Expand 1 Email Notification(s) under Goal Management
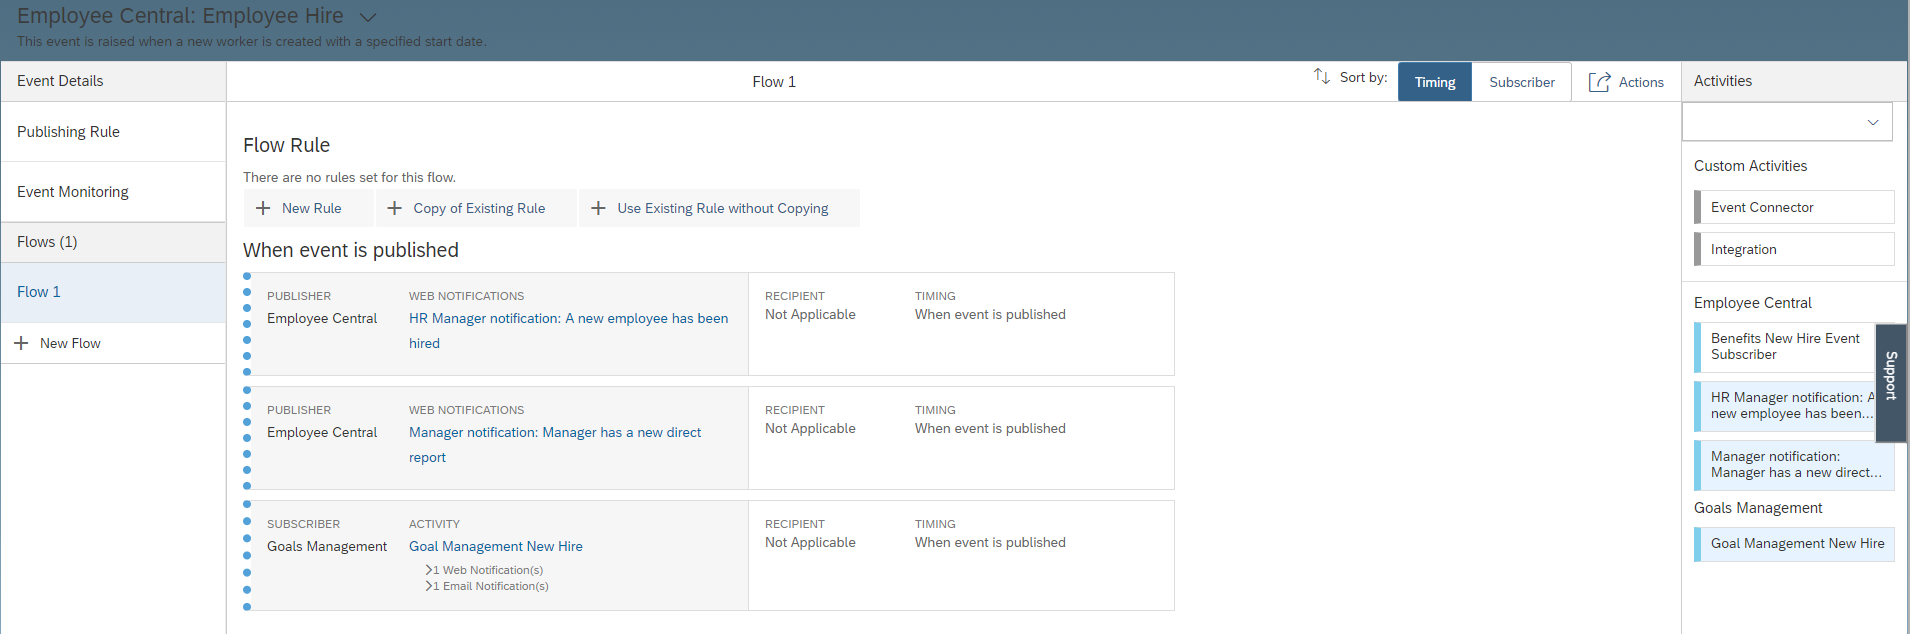This screenshot has height=634, width=1910. pyautogui.click(x=487, y=586)
